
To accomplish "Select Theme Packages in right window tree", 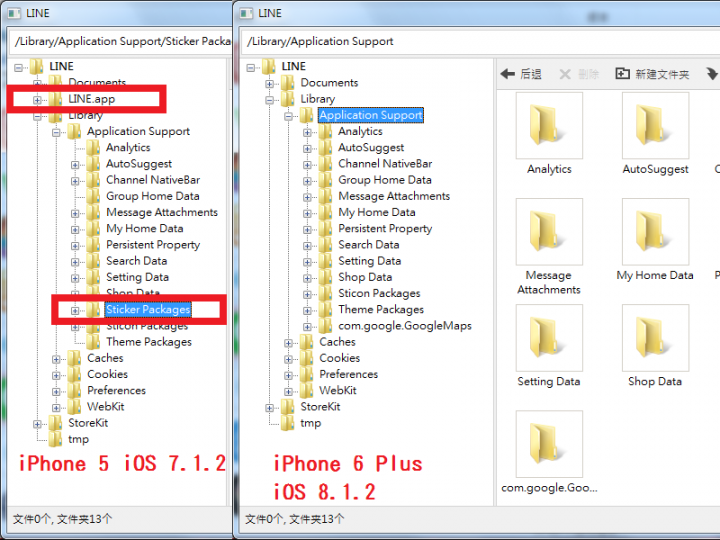I will coord(381,309).
